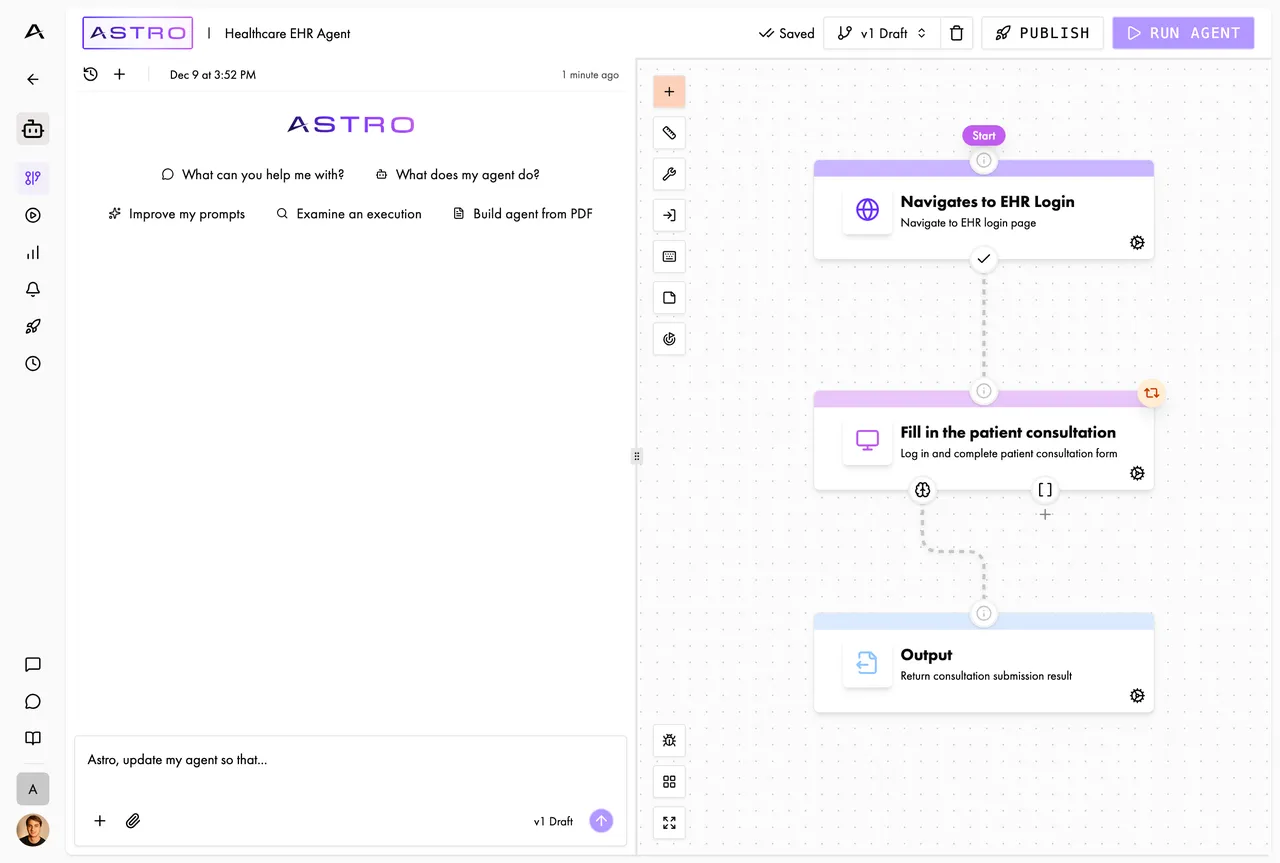The width and height of the screenshot is (1280, 863).
Task: Click the brackets connector under consultation node
Action: tap(1045, 490)
